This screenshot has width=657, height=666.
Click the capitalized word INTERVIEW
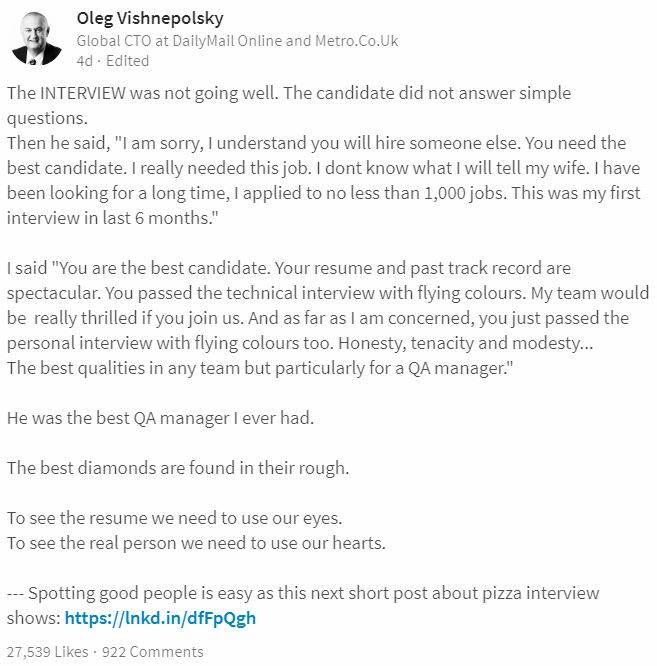[x=83, y=93]
